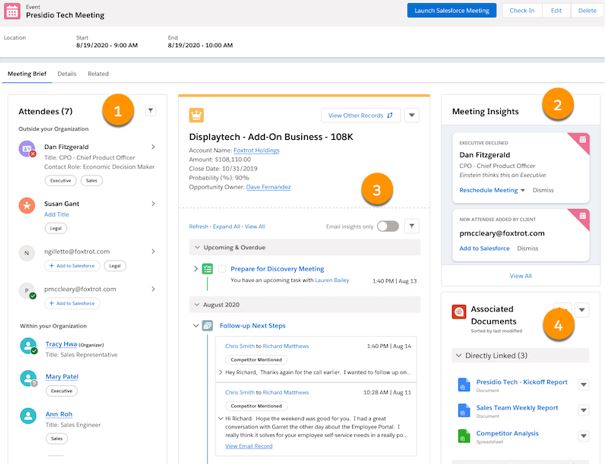Click View All under Meeting Insights
605x464 pixels.
(521, 276)
